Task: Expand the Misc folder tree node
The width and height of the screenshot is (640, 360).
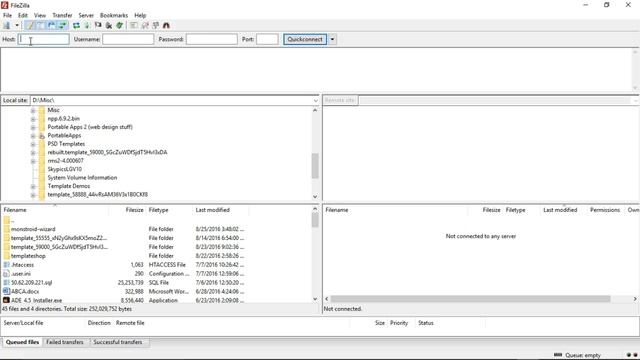Action: (x=33, y=110)
